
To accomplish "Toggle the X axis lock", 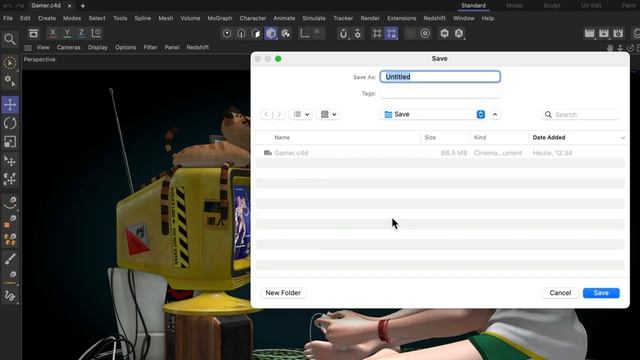I will [x=53, y=33].
